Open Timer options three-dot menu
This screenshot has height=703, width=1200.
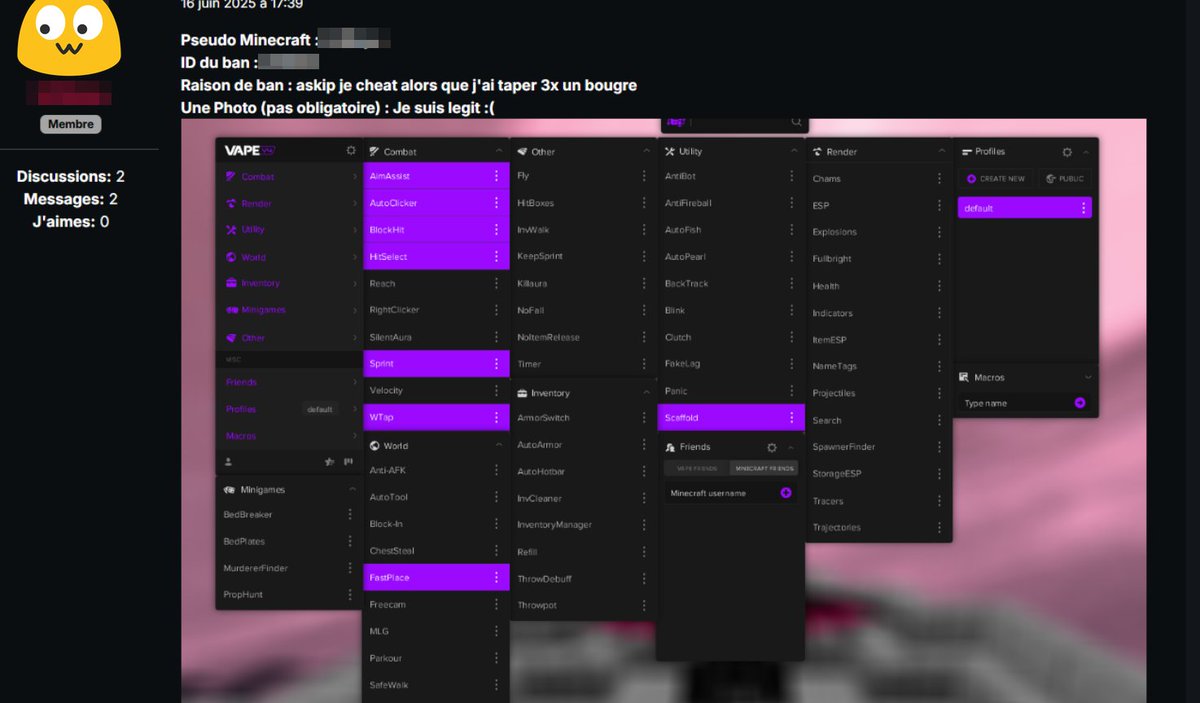point(644,364)
